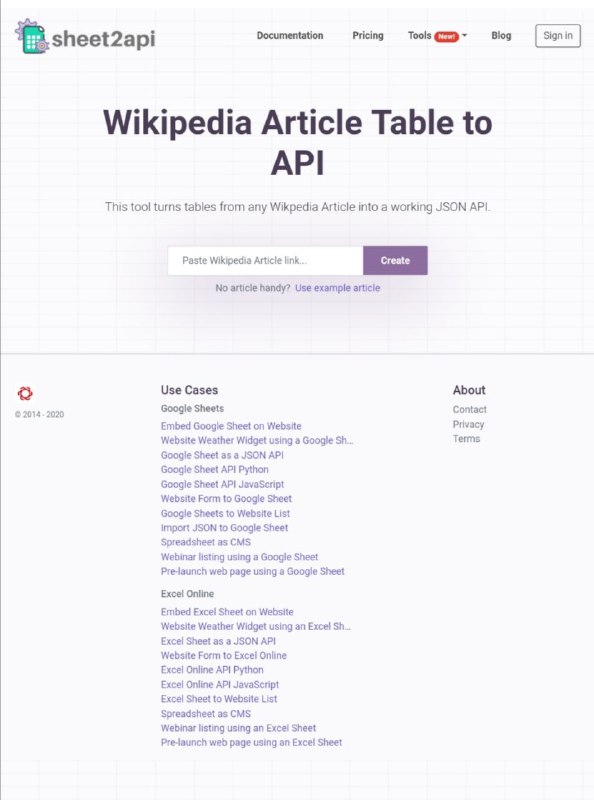Viewport: 594px width, 800px height.
Task: Open Pre-launch web page using a Google Sheet
Action: pos(253,571)
